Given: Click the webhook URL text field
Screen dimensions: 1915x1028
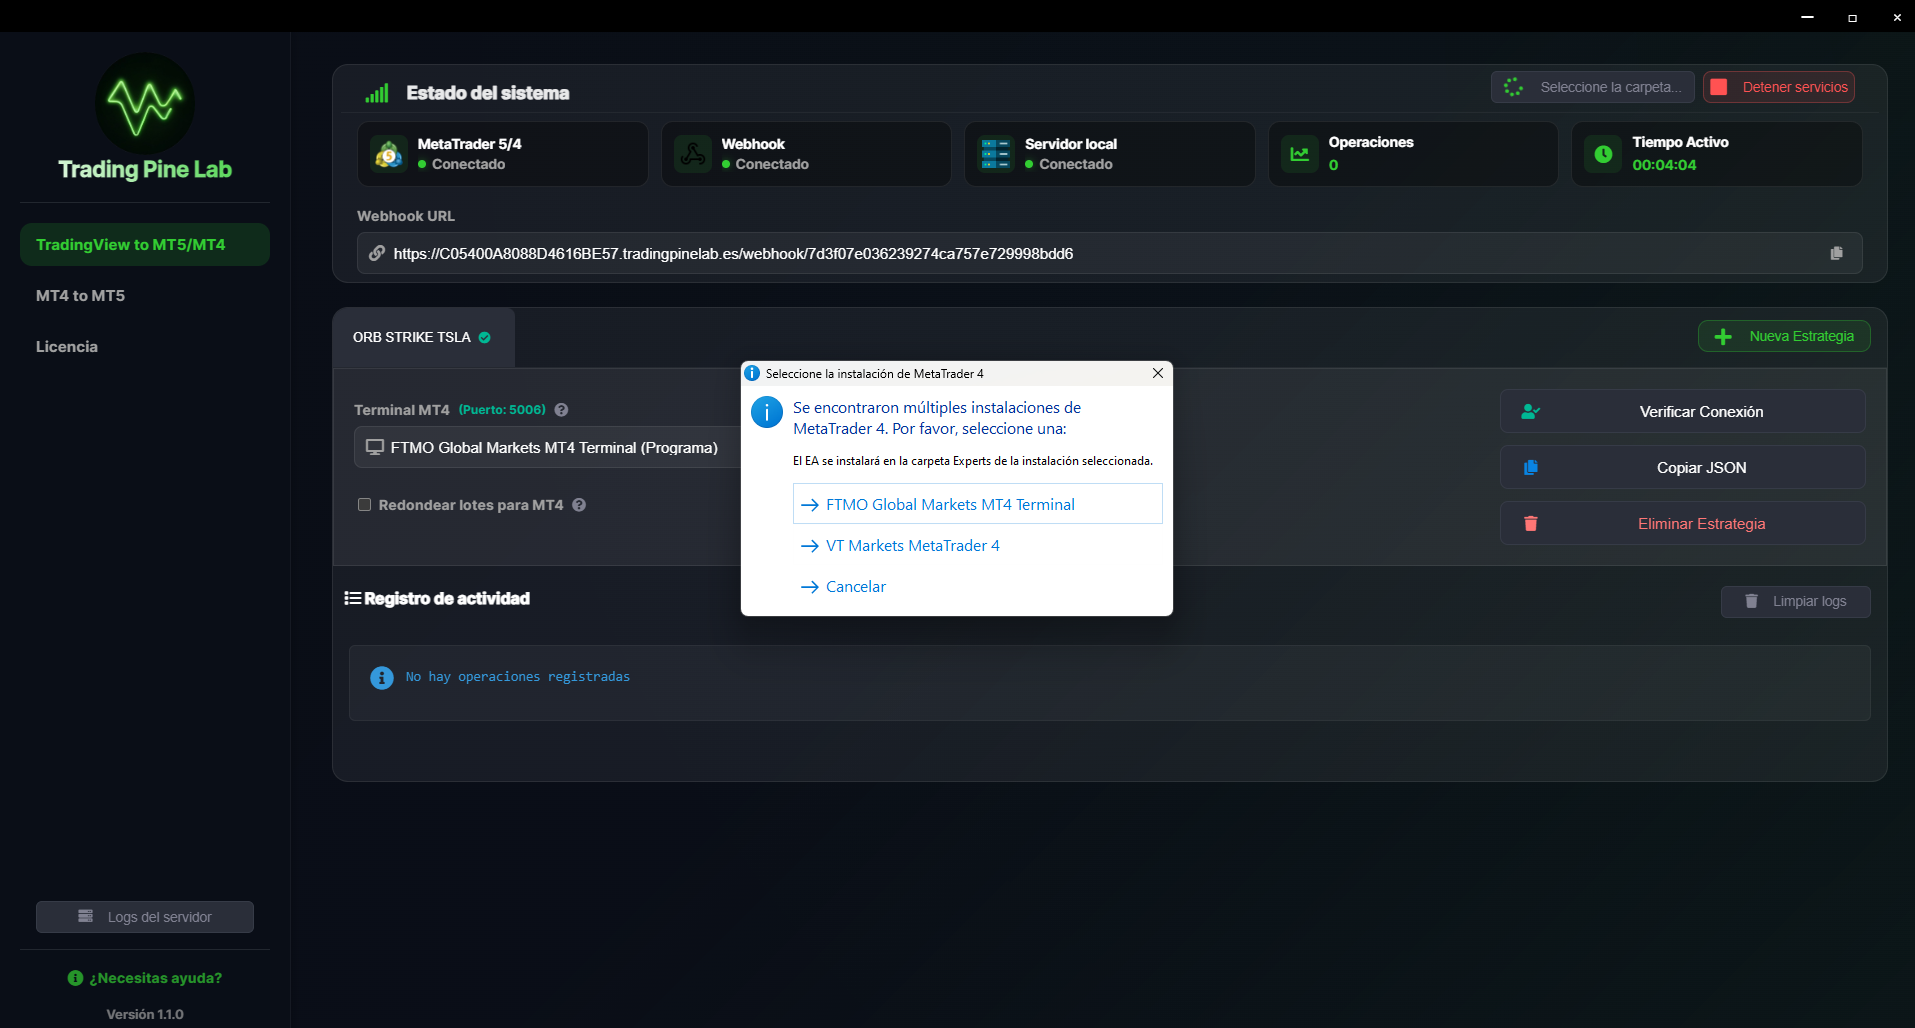Looking at the screenshot, I should click(1110, 253).
